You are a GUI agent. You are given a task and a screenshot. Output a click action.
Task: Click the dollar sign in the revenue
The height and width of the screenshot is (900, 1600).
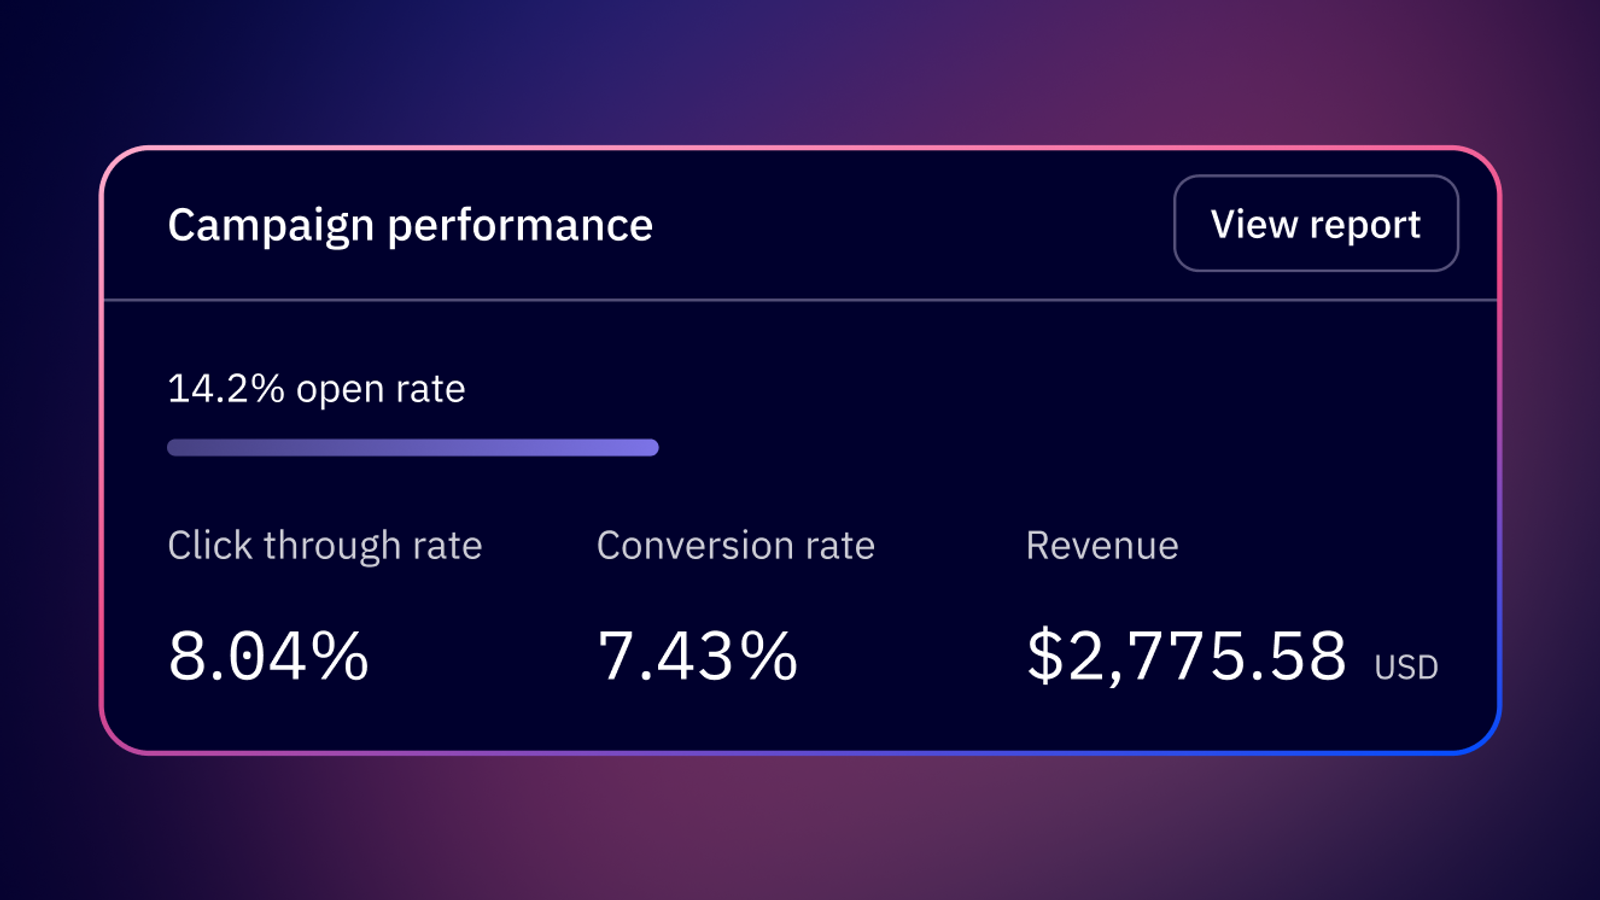[x=1045, y=657]
